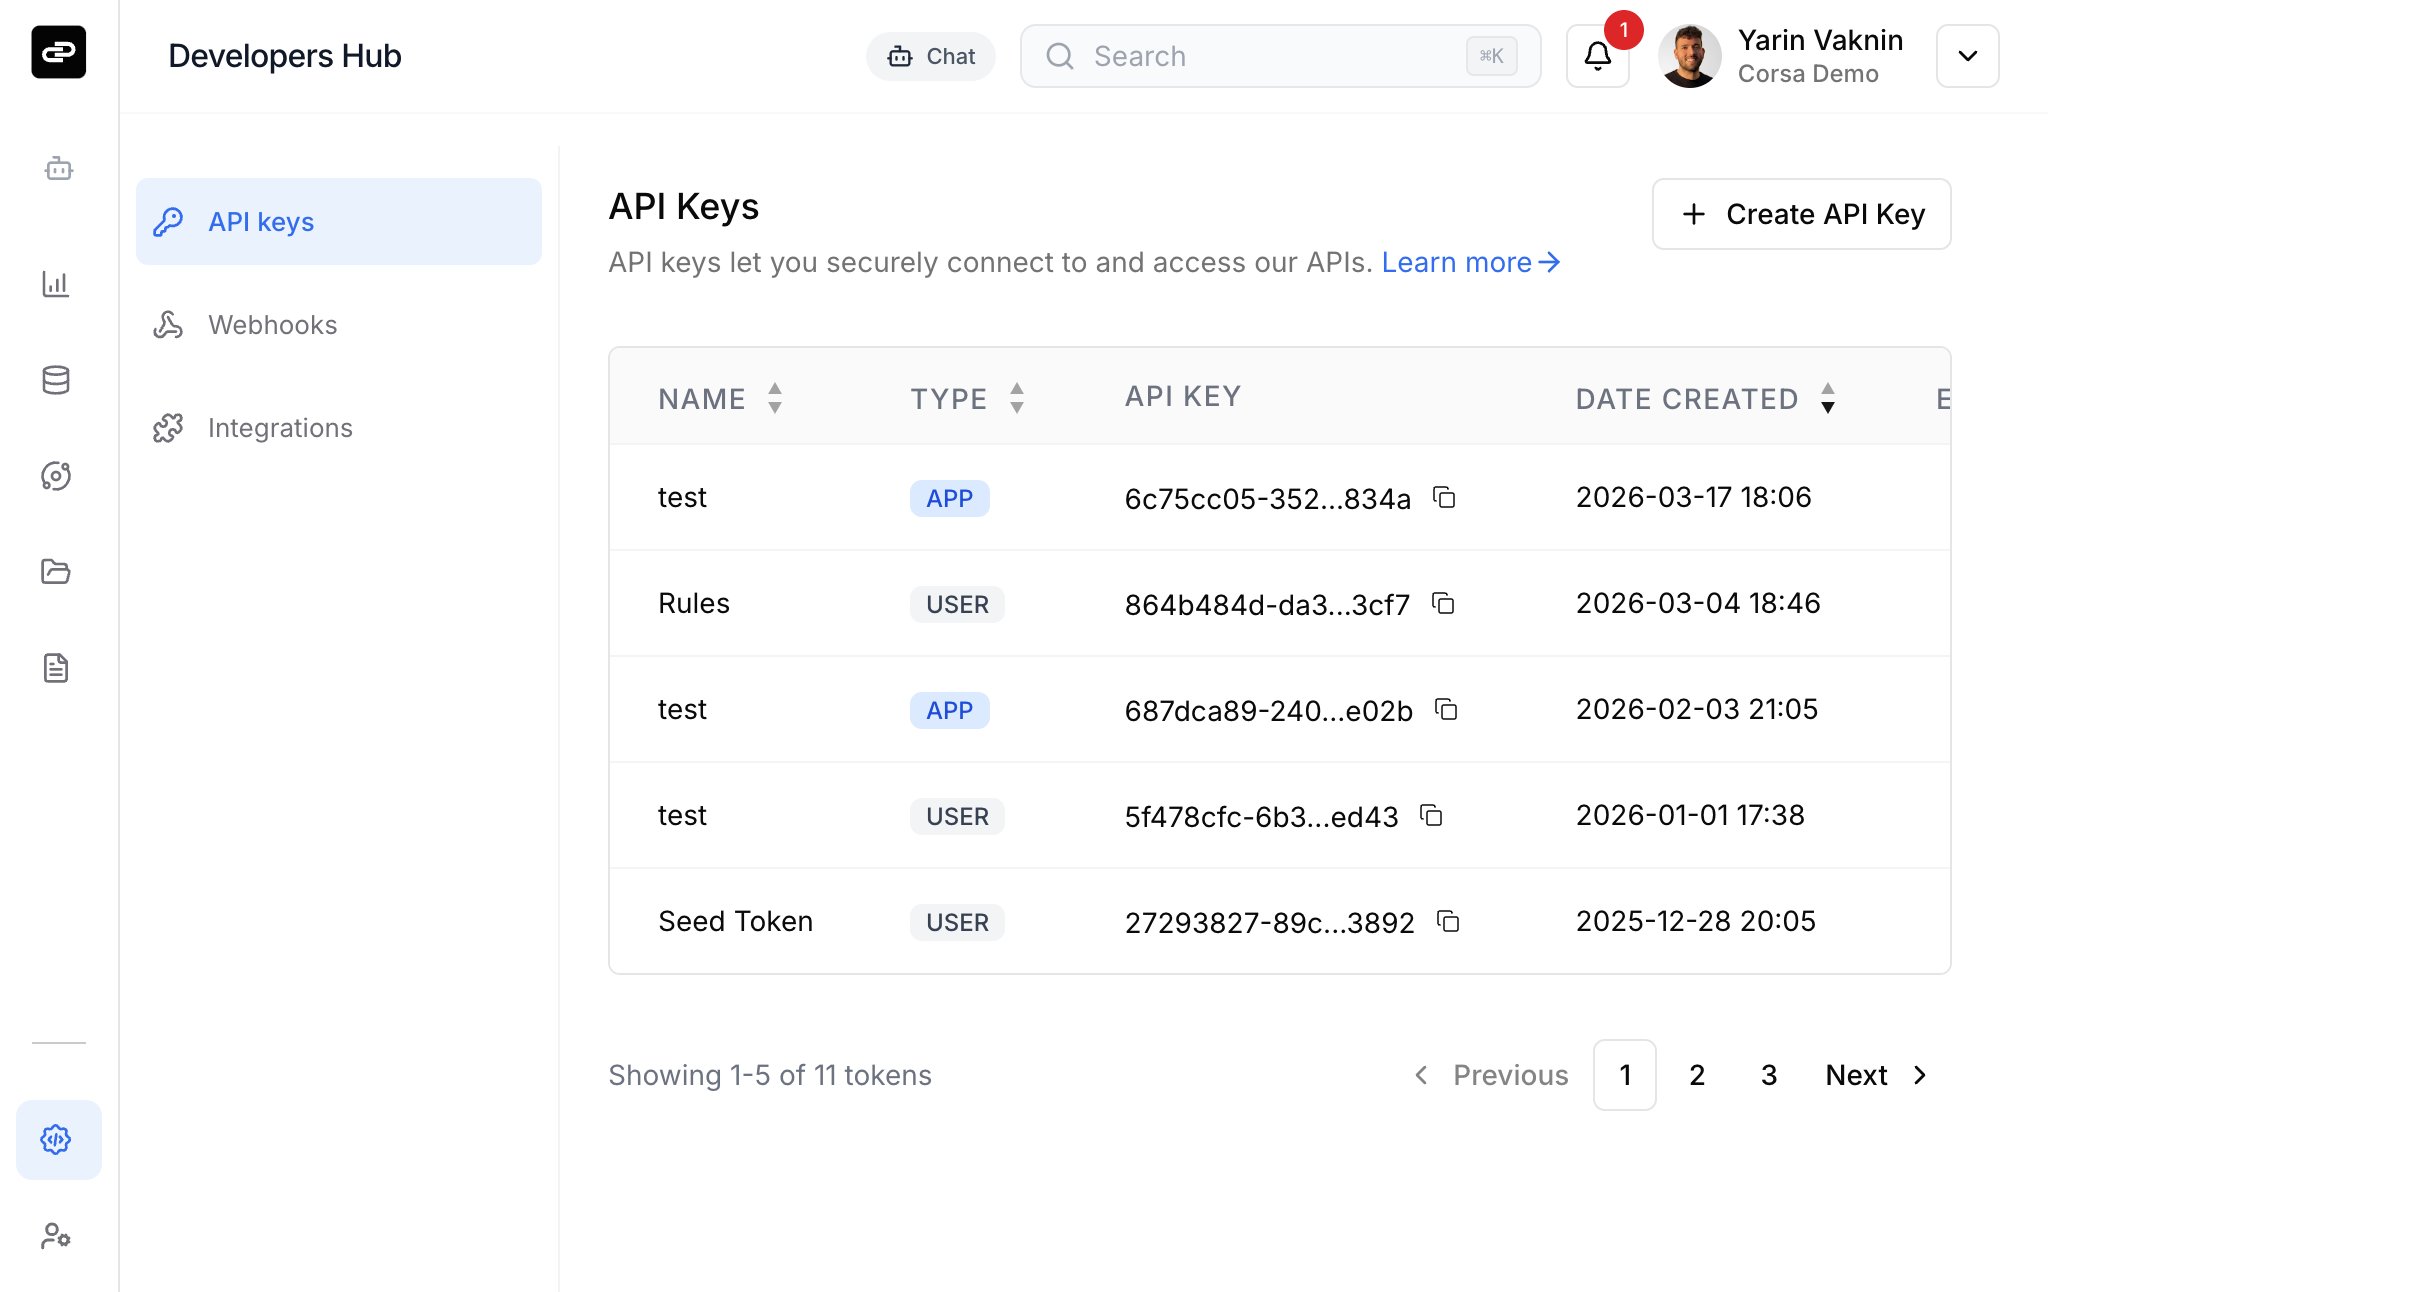Copy the 864b484d-da3...3cf7 API key
The image size is (2428, 1292).
coord(1443,603)
